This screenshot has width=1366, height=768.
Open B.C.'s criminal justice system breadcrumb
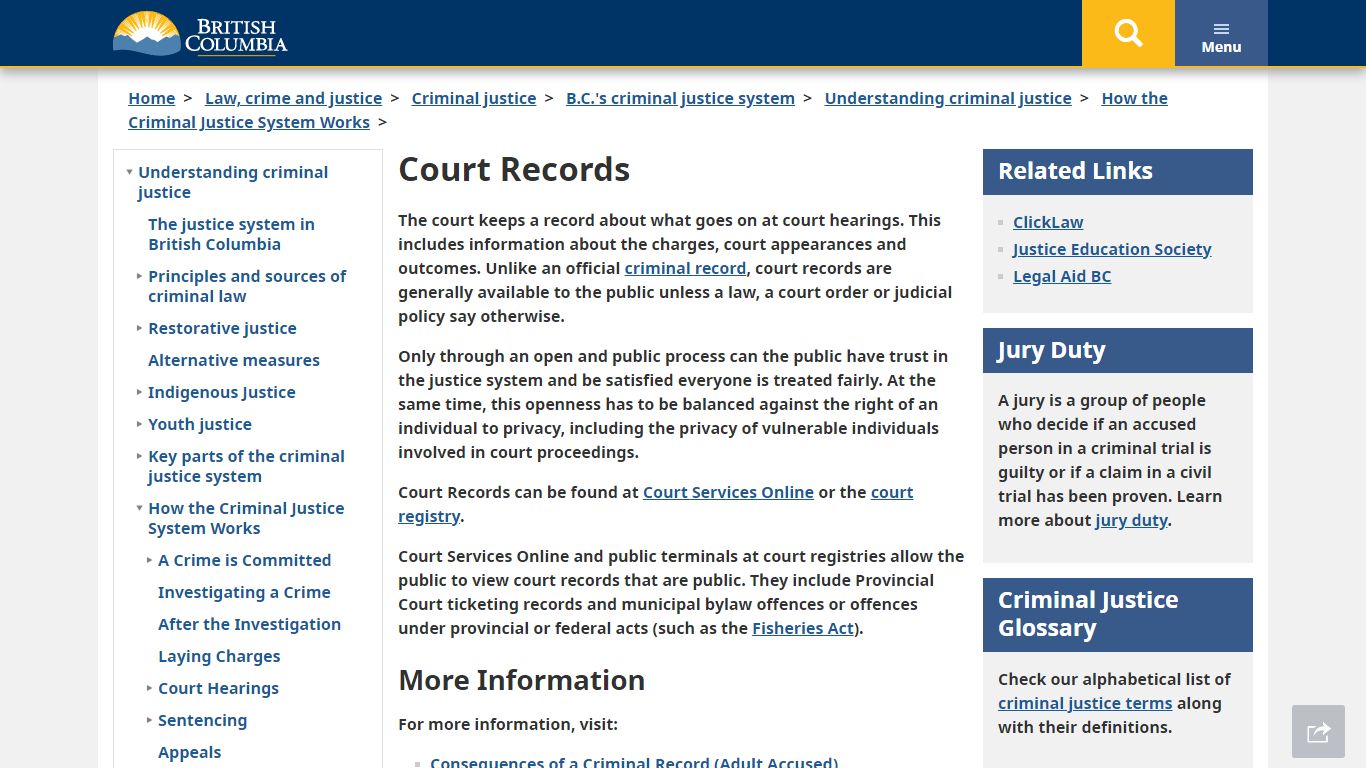680,98
